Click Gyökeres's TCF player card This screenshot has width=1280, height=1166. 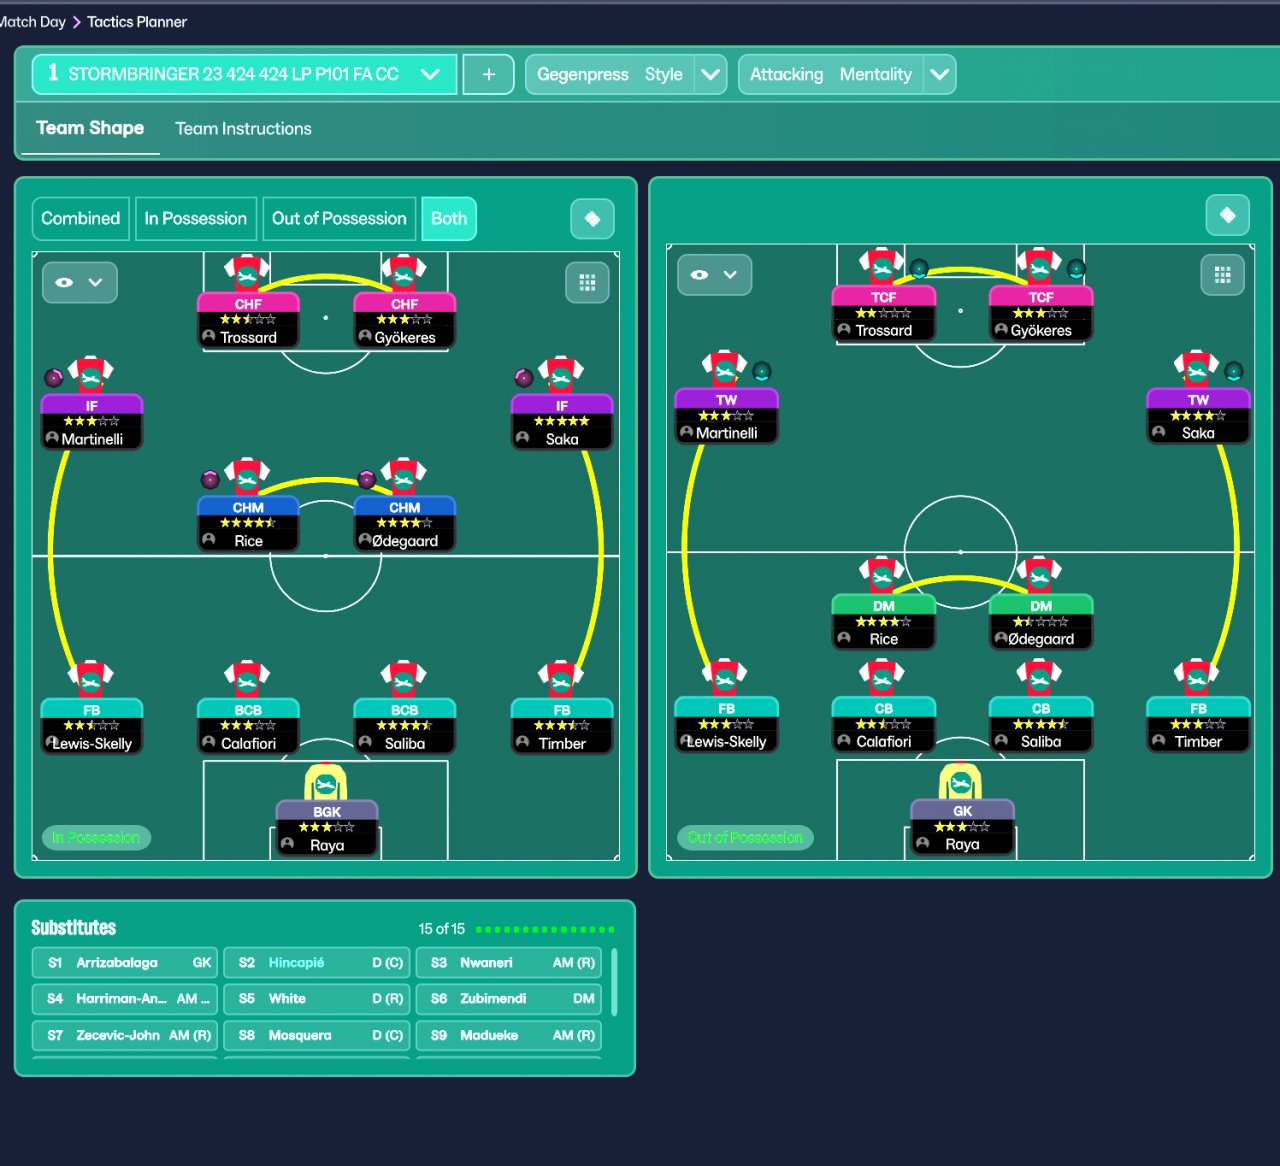[1041, 314]
